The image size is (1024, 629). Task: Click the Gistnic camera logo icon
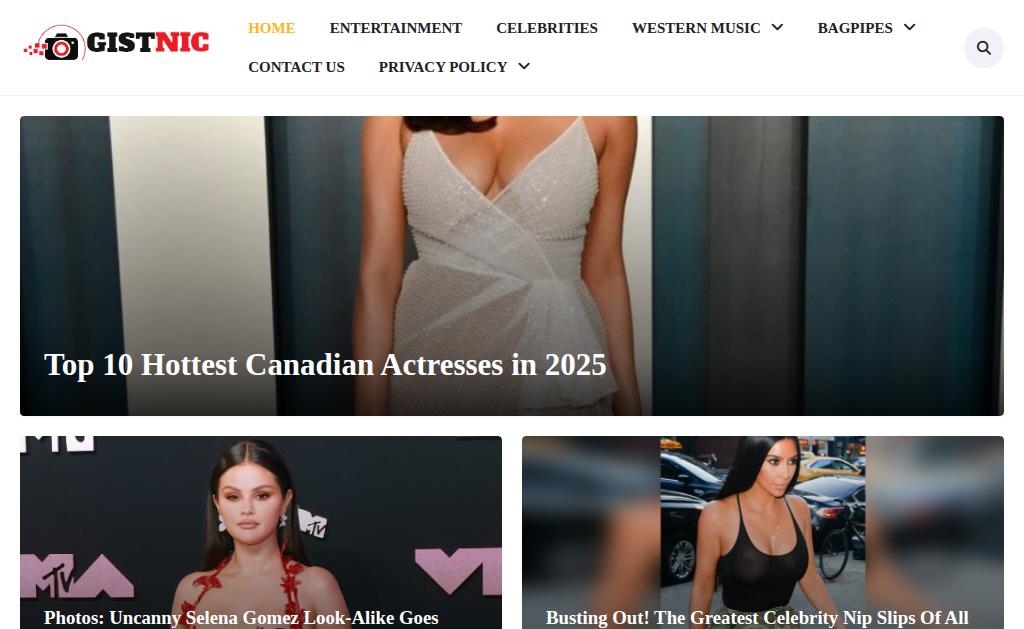(x=55, y=44)
